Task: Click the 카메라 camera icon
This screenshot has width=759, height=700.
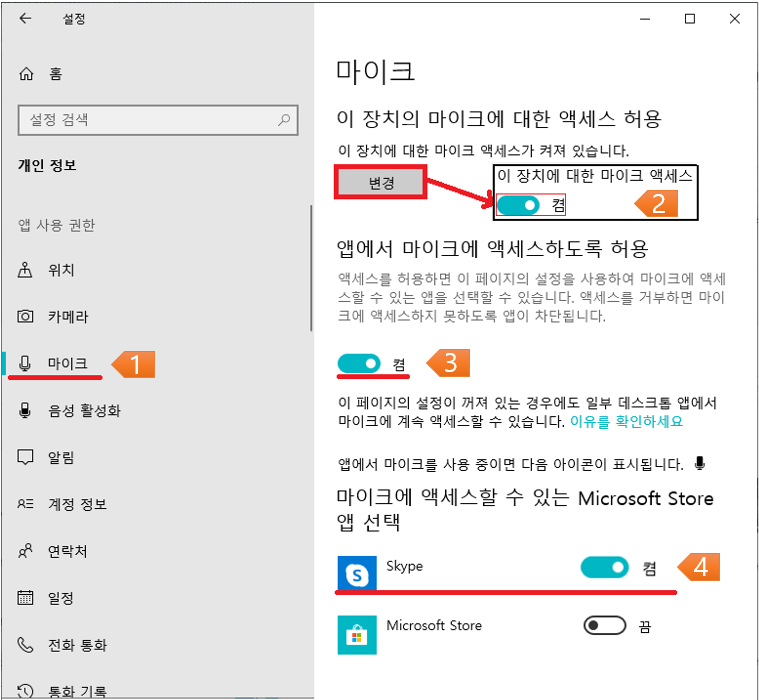Action: click(x=25, y=317)
